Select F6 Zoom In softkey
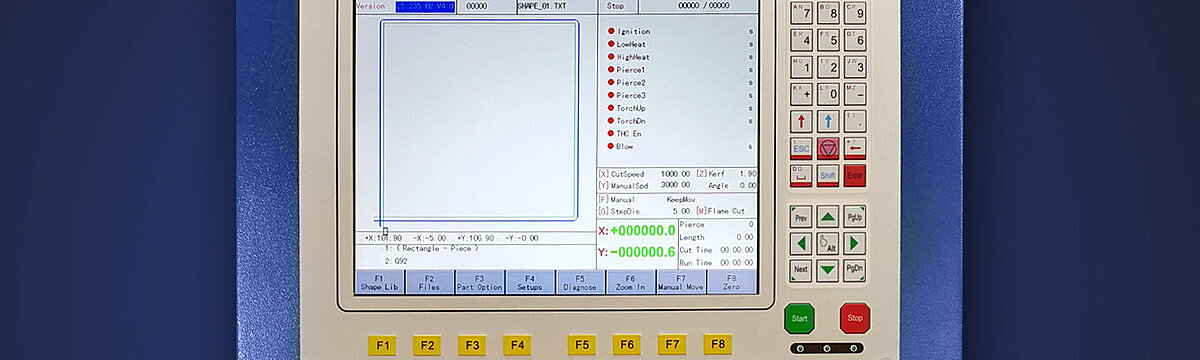This screenshot has width=1200, height=360. (630, 282)
